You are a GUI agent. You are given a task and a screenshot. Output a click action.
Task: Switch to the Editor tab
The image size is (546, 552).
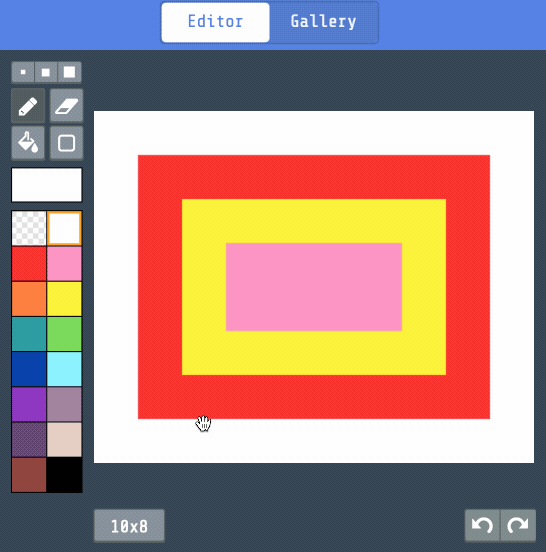pyautogui.click(x=215, y=22)
